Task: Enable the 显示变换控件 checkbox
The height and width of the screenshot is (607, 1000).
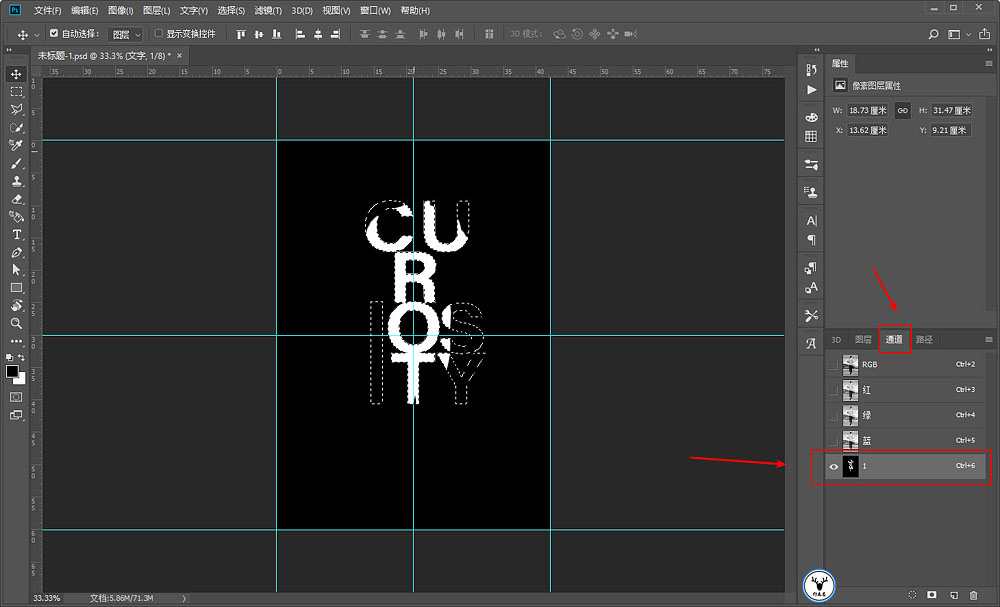Action: click(159, 33)
